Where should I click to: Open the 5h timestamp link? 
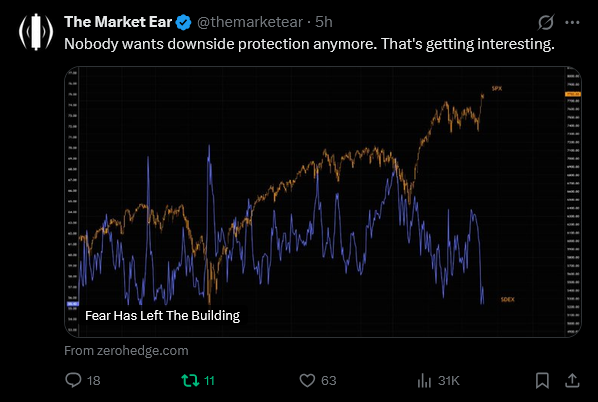point(324,22)
